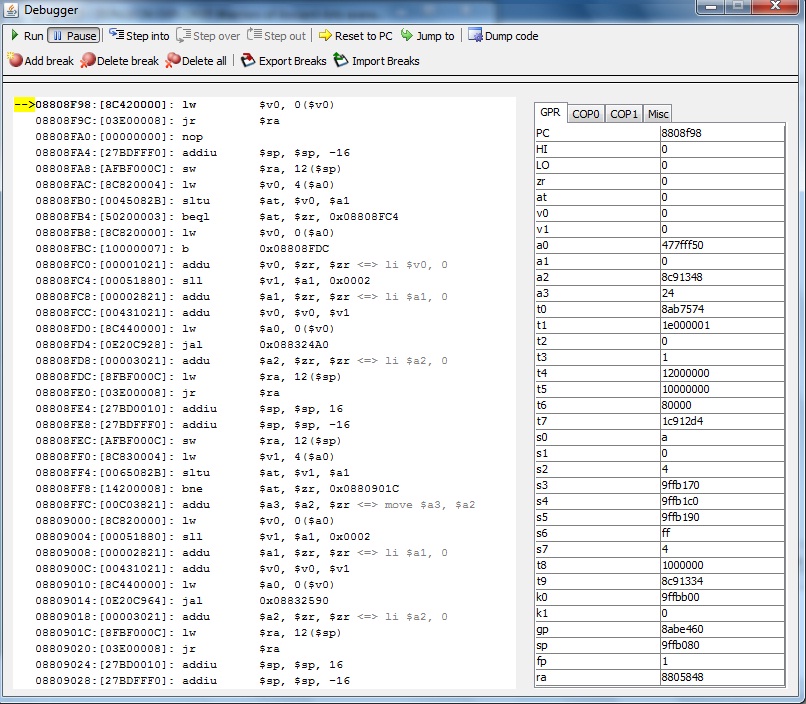The height and width of the screenshot is (704, 806).
Task: Select the Misc tab
Action: coord(658,114)
